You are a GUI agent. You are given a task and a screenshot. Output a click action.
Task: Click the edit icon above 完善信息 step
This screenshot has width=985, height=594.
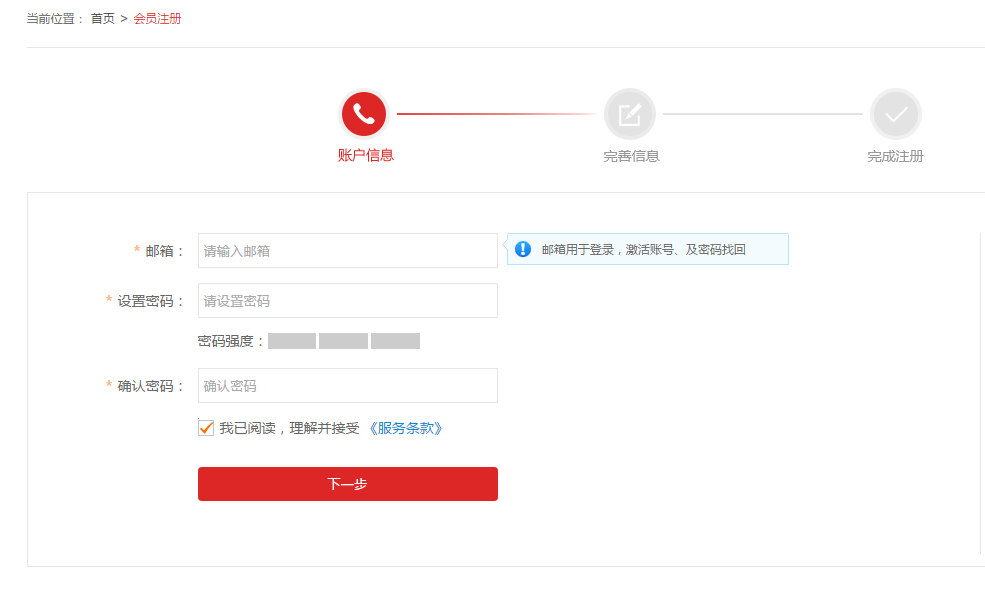coord(629,113)
